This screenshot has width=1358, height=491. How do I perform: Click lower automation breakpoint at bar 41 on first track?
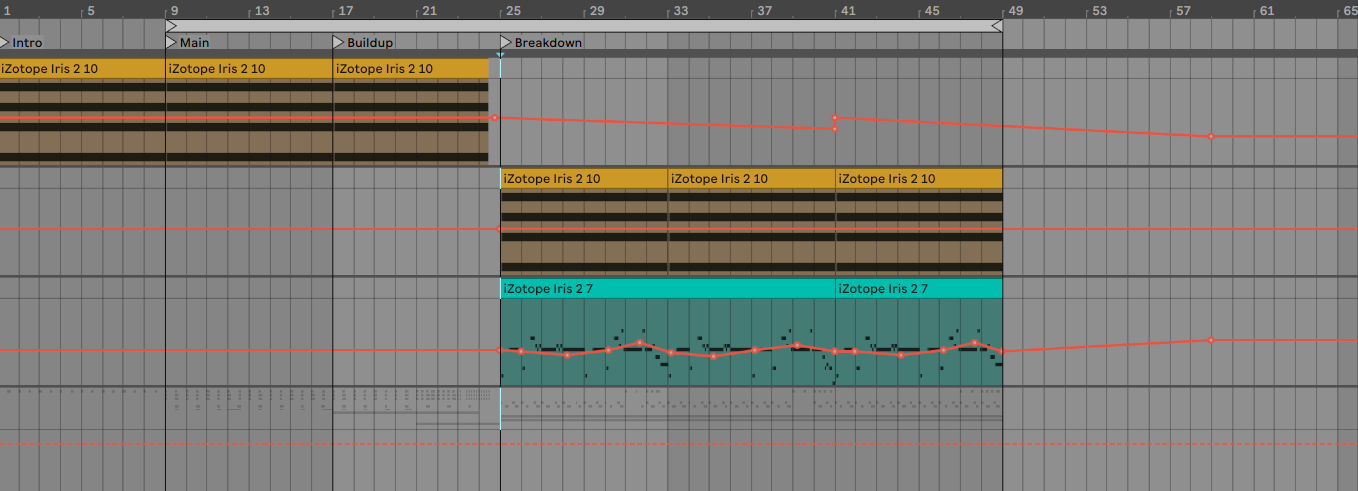pyautogui.click(x=835, y=129)
